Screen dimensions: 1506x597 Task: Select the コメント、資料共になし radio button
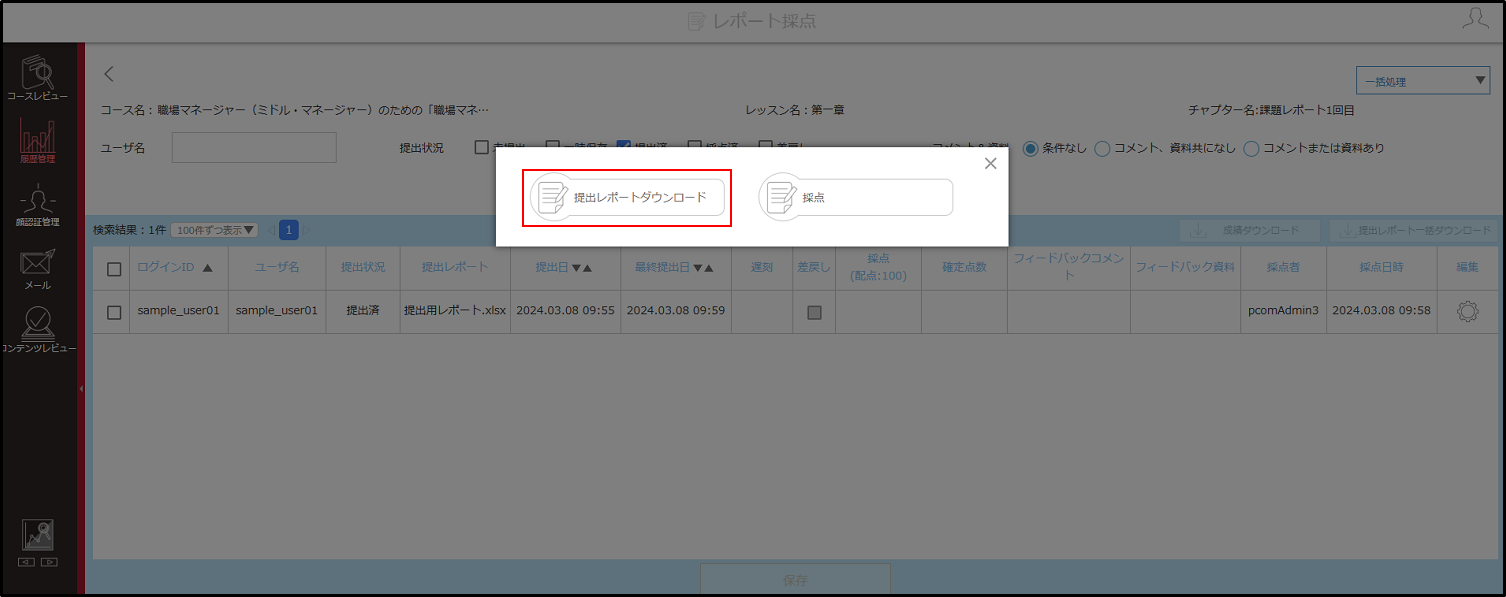click(x=1102, y=148)
